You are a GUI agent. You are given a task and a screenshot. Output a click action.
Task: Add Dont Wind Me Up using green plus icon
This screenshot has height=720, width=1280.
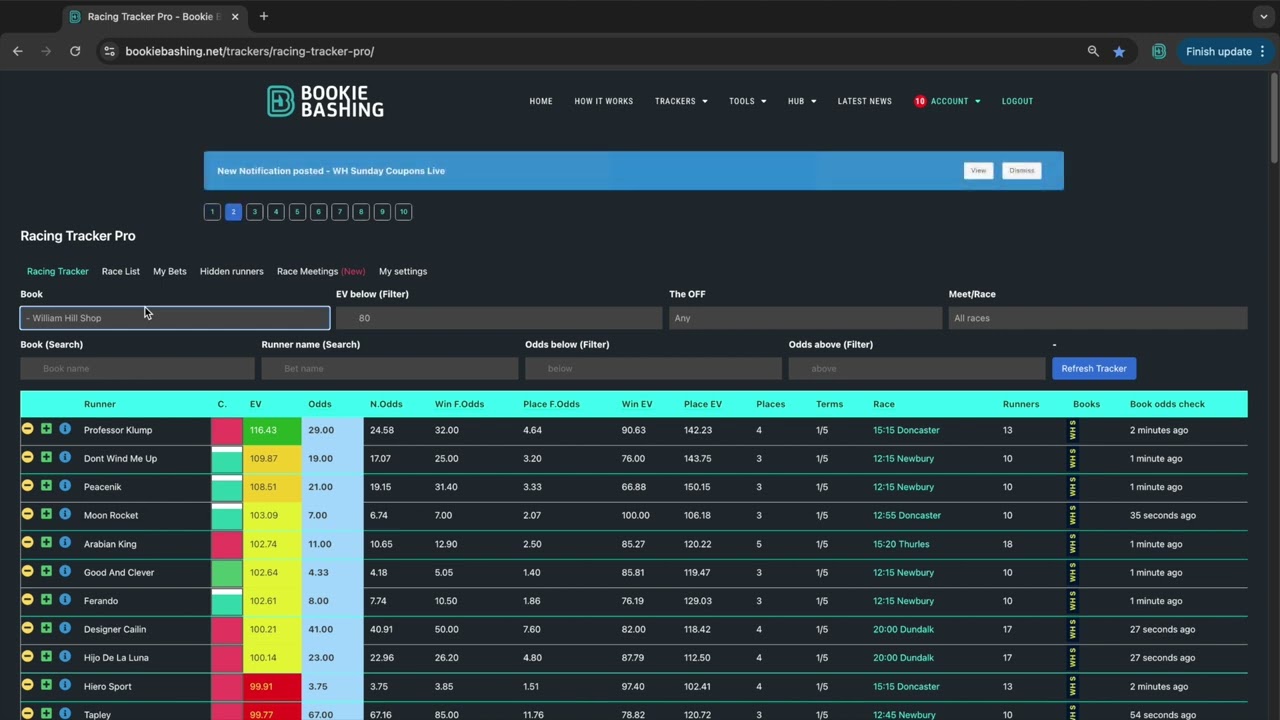click(x=46, y=458)
